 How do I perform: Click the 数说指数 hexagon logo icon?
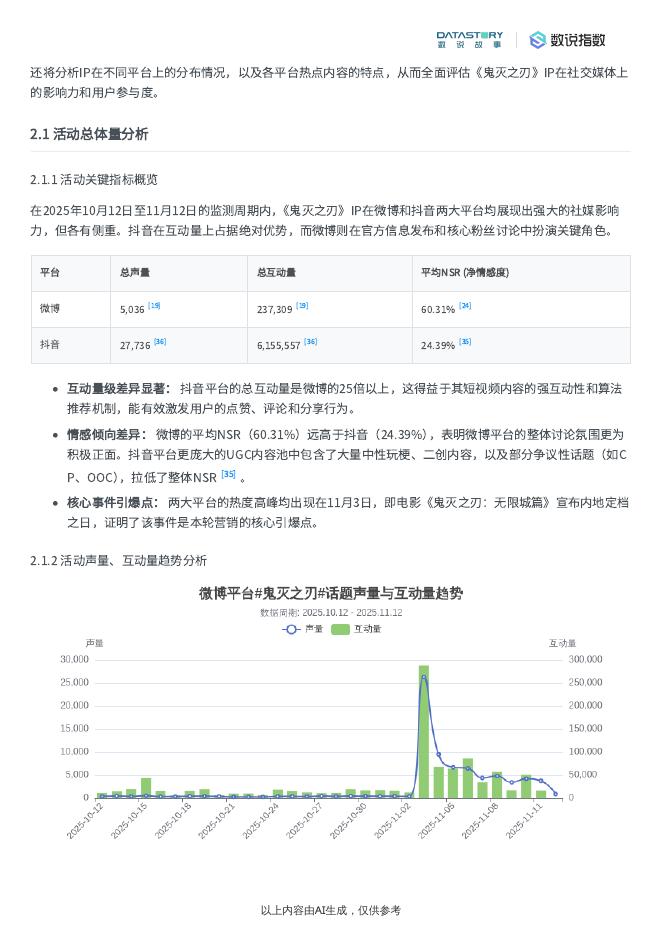click(538, 40)
